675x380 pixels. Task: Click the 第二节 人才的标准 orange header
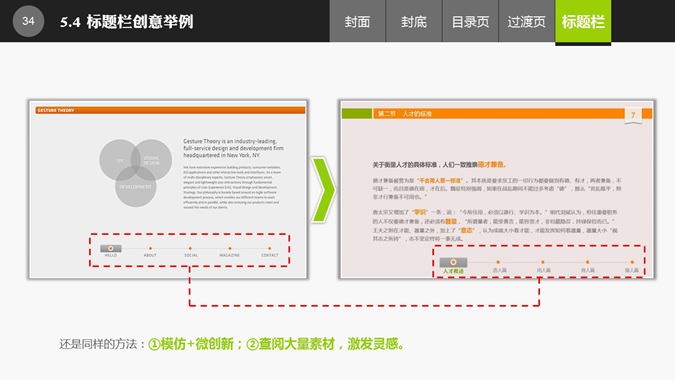point(499,114)
